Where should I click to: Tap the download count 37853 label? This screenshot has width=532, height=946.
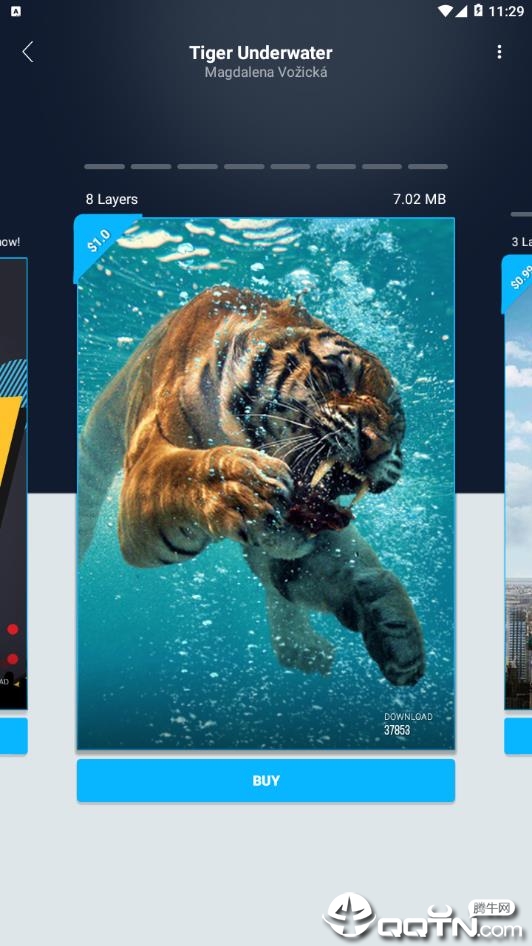pyautogui.click(x=397, y=730)
